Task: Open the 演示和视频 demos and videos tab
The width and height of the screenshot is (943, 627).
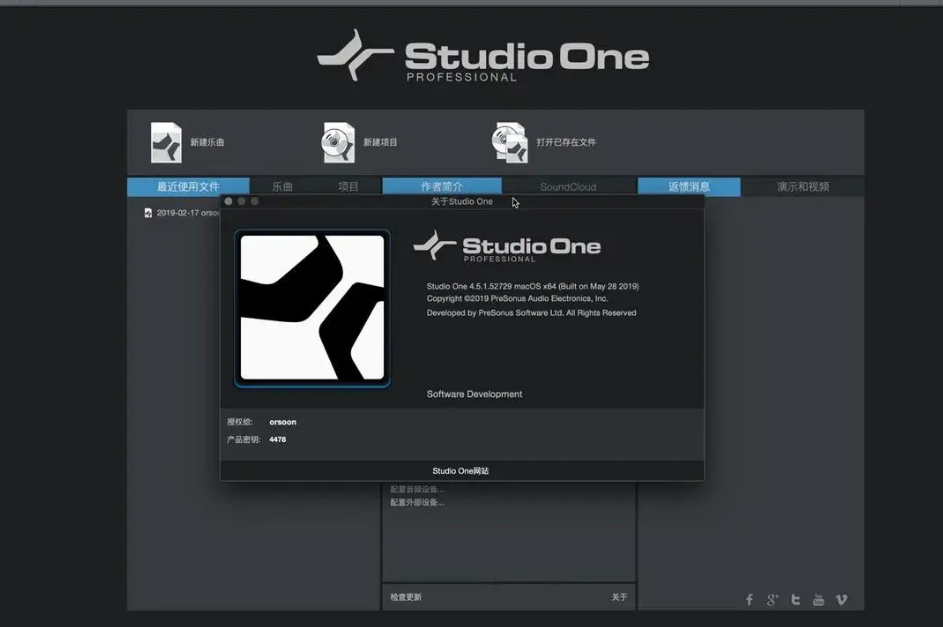Action: pyautogui.click(x=803, y=186)
